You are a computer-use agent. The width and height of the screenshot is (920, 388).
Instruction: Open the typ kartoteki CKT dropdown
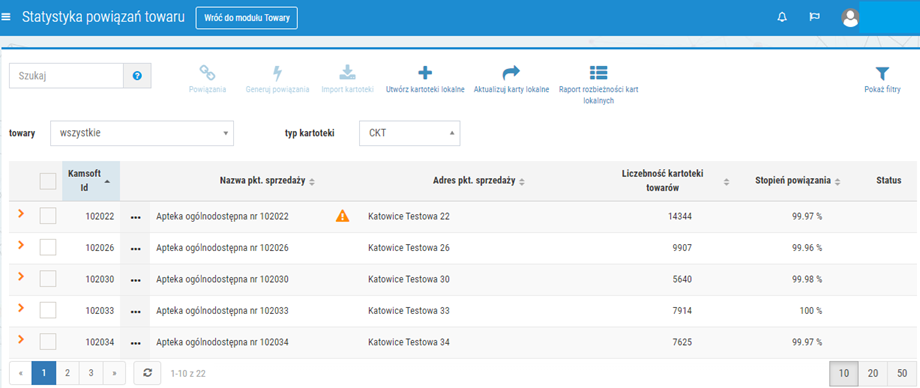pos(410,133)
